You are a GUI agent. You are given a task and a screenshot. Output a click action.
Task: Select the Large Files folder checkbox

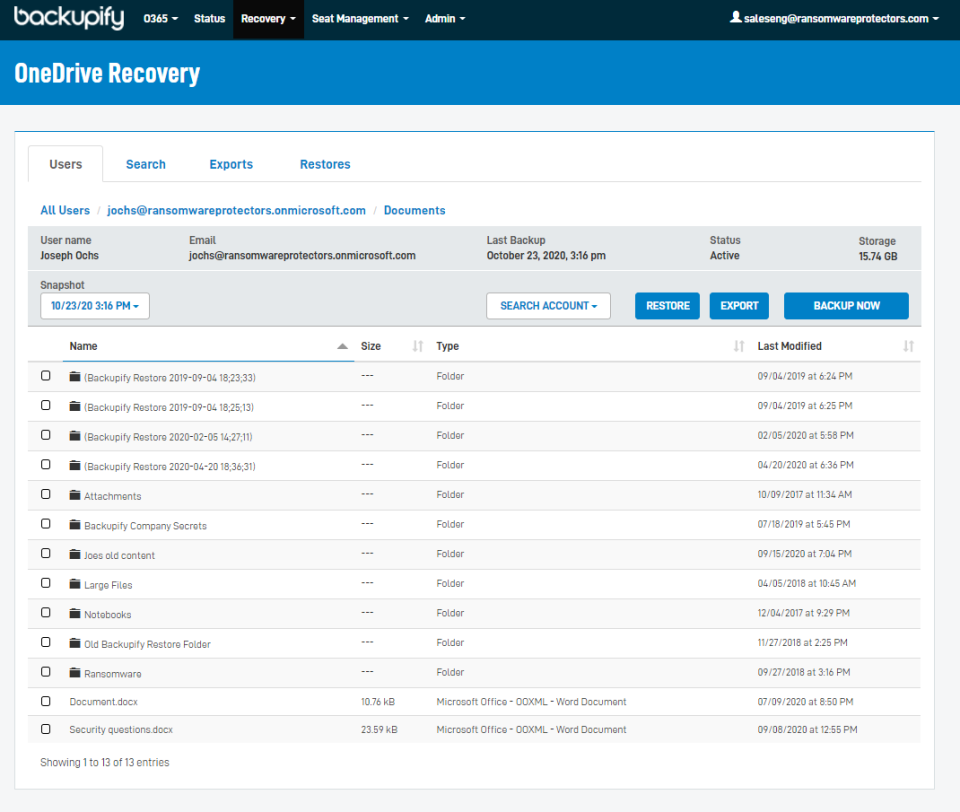(45, 584)
